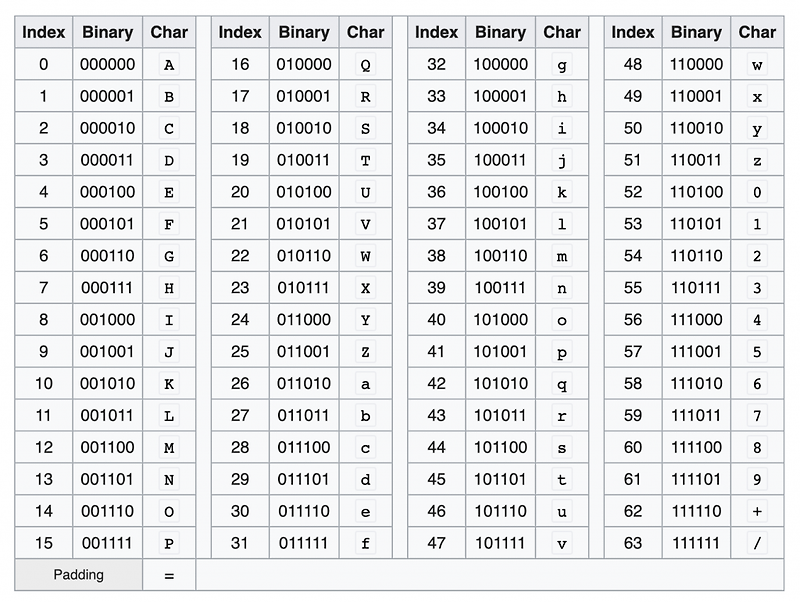Click the character g at index 32

(562, 64)
